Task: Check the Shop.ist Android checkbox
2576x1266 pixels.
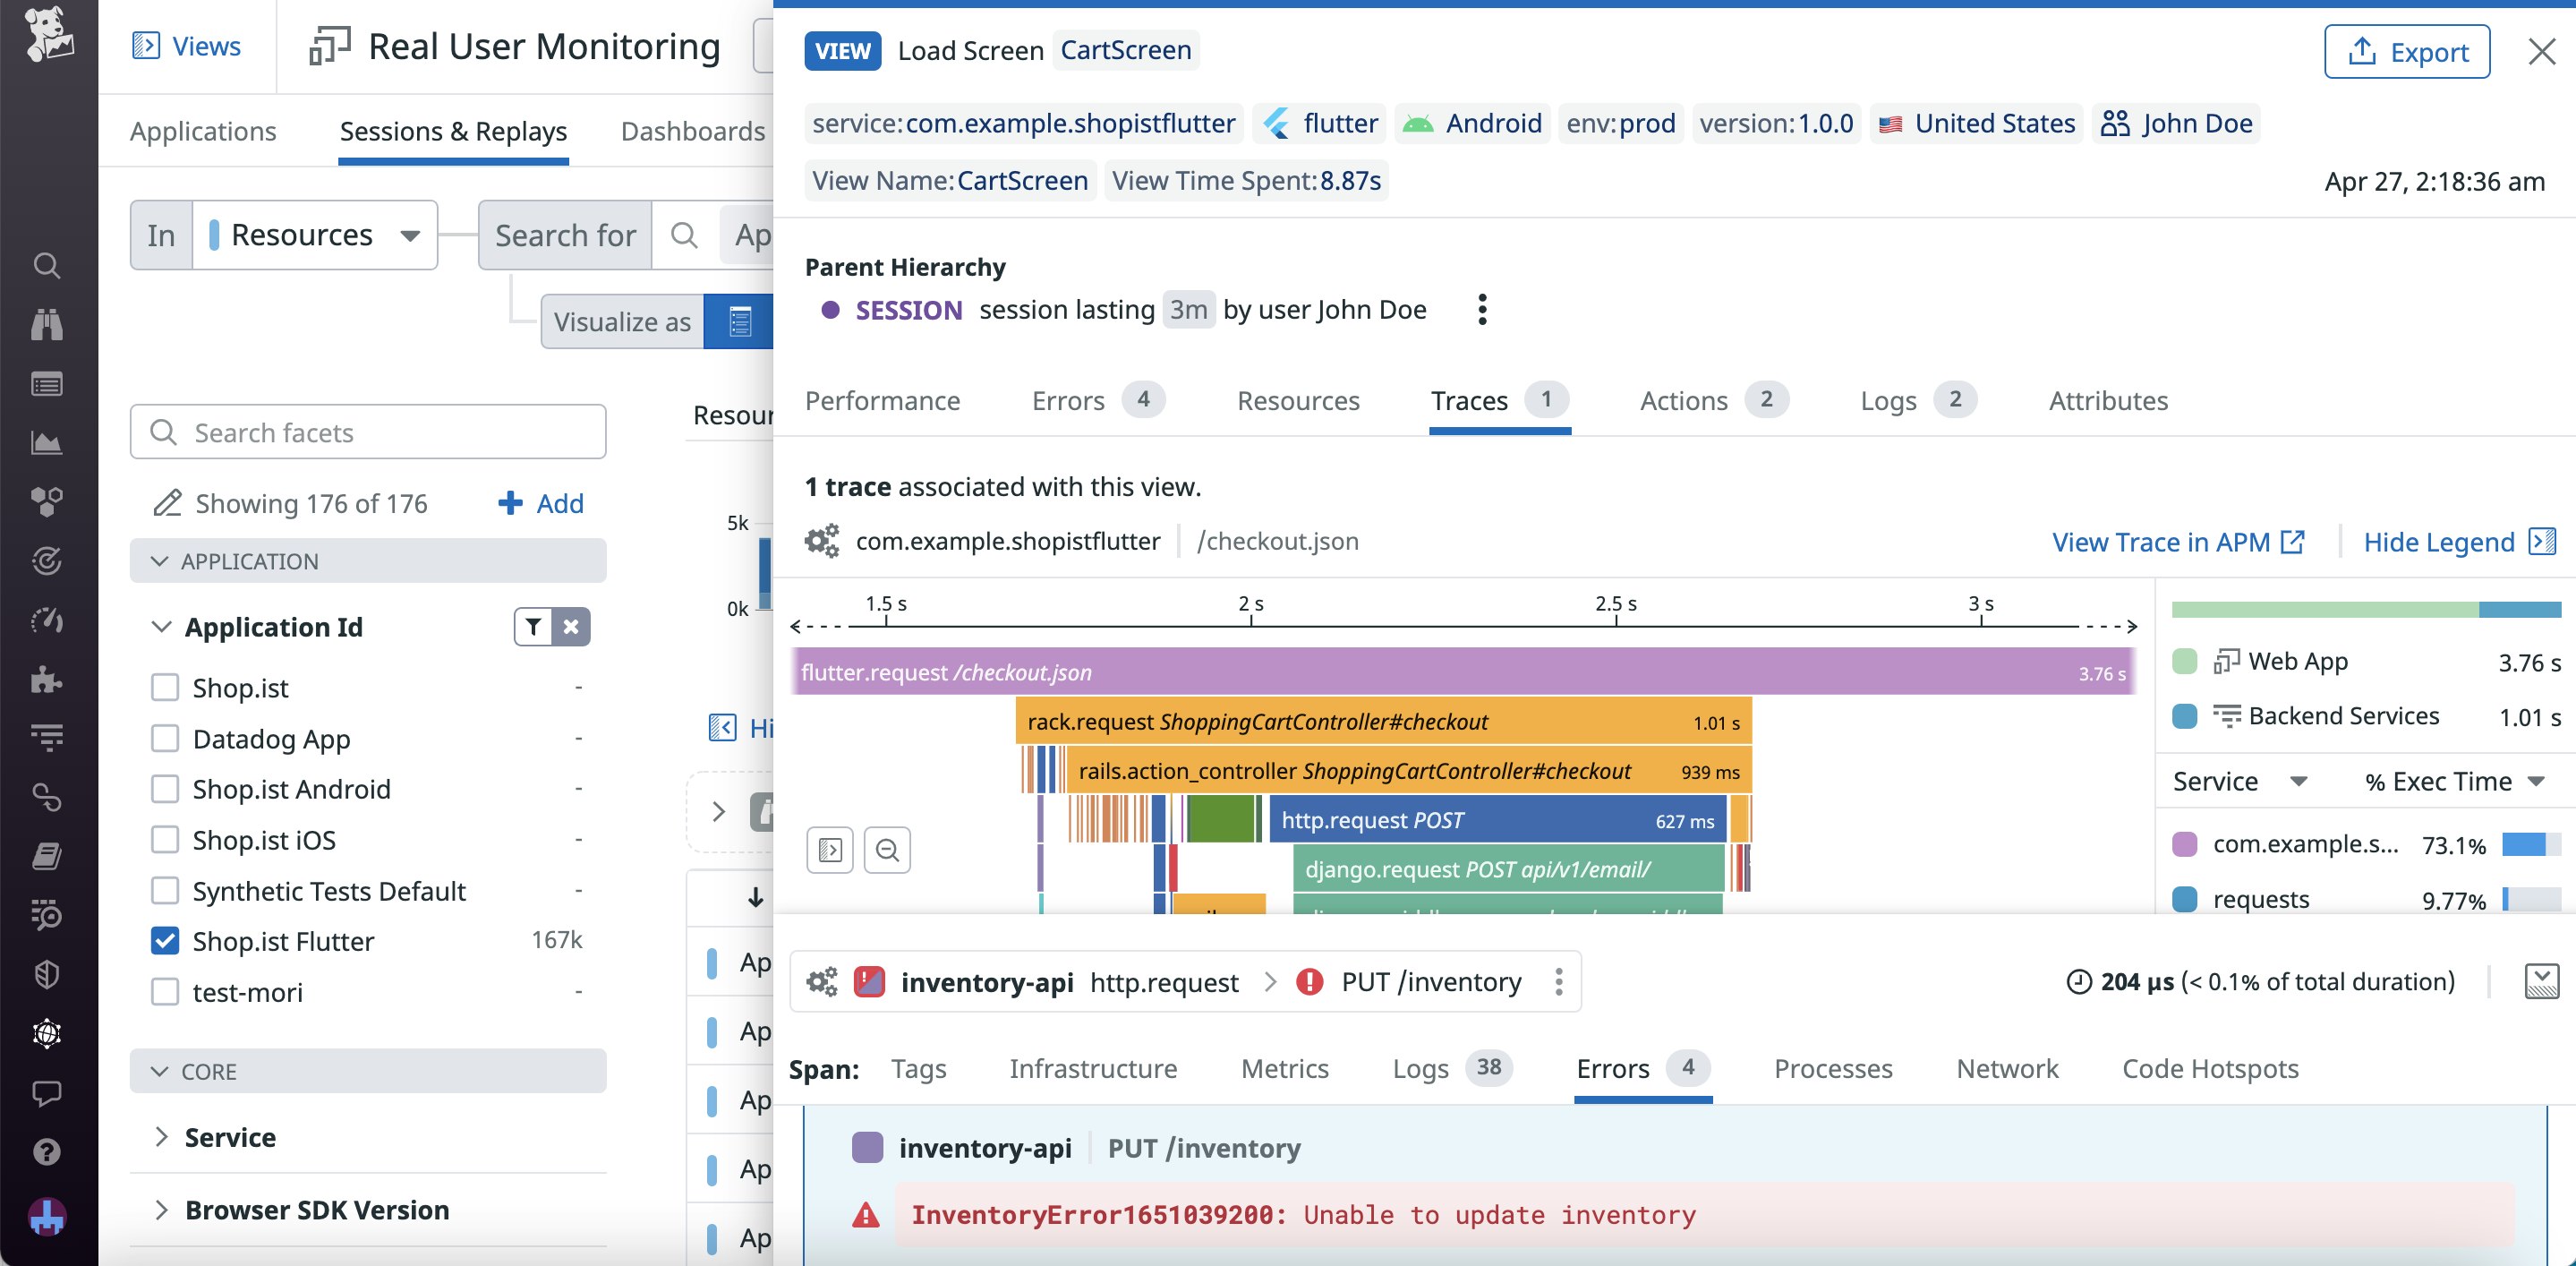Action: pyautogui.click(x=164, y=789)
